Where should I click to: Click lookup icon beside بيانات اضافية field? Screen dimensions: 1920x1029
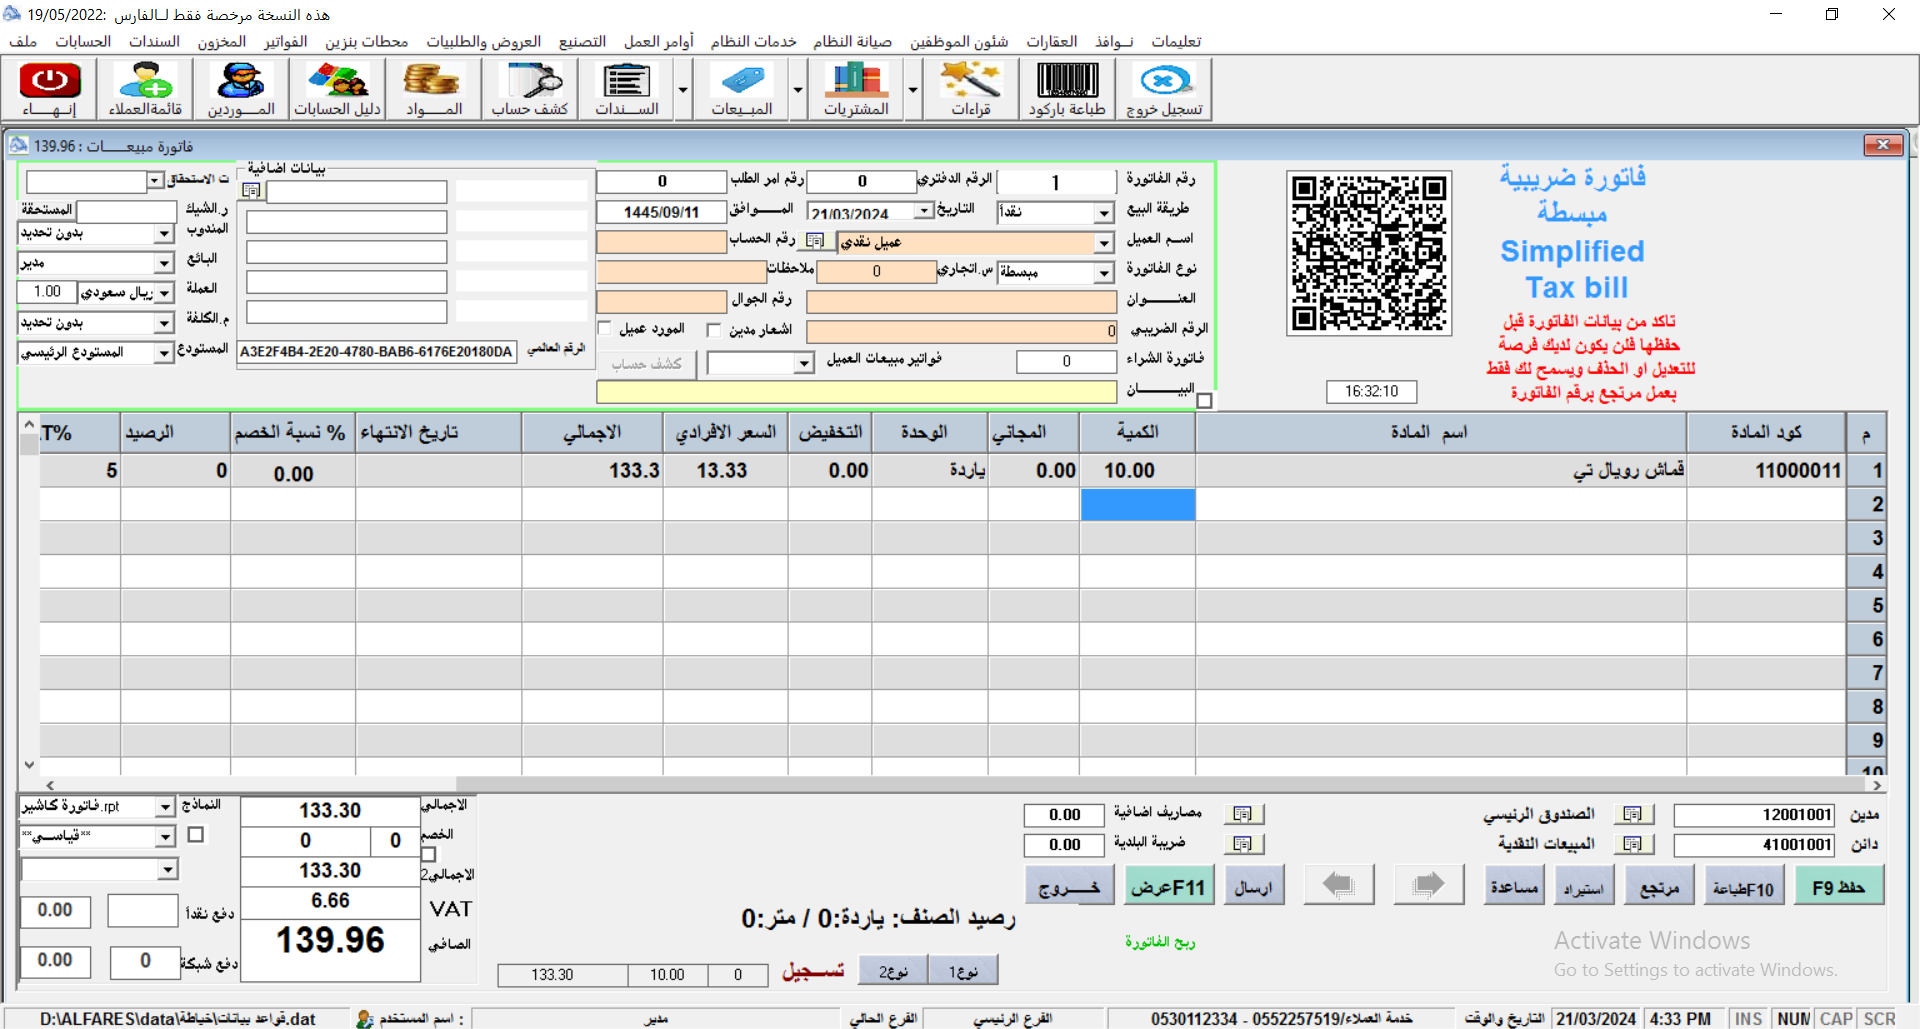(x=252, y=191)
